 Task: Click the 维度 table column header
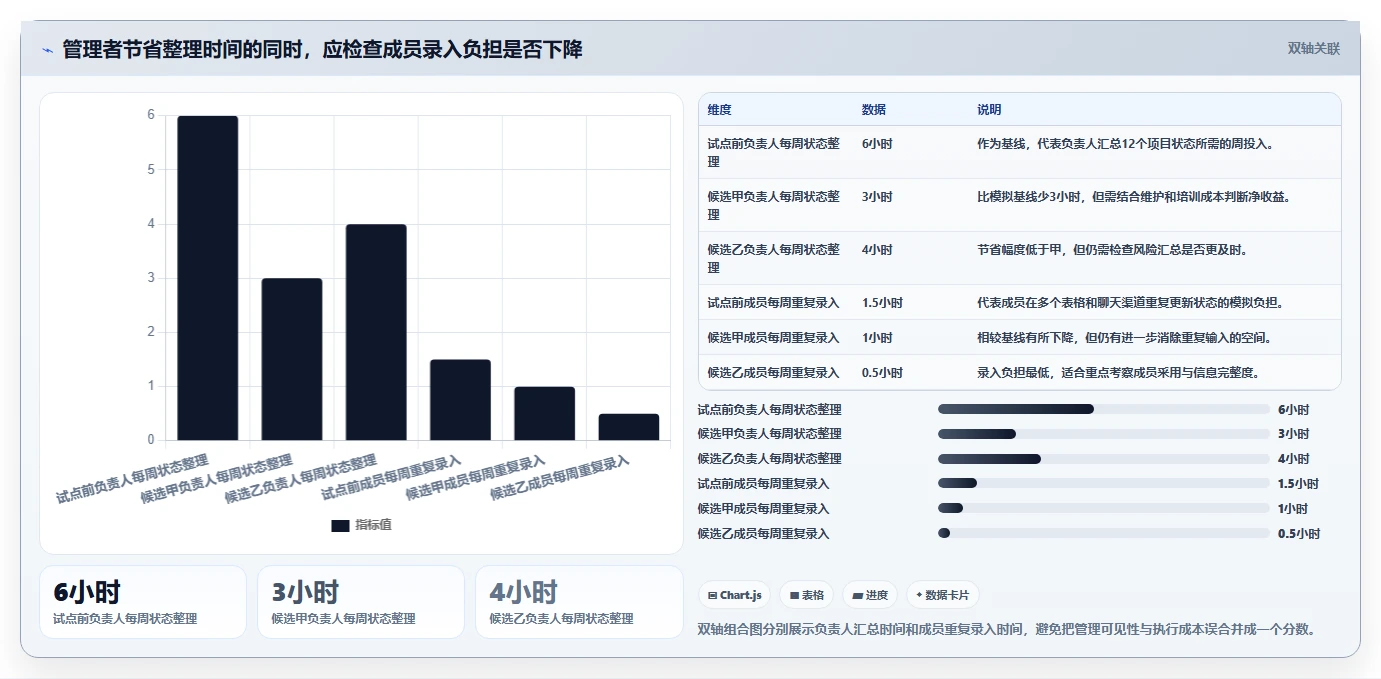[720, 110]
